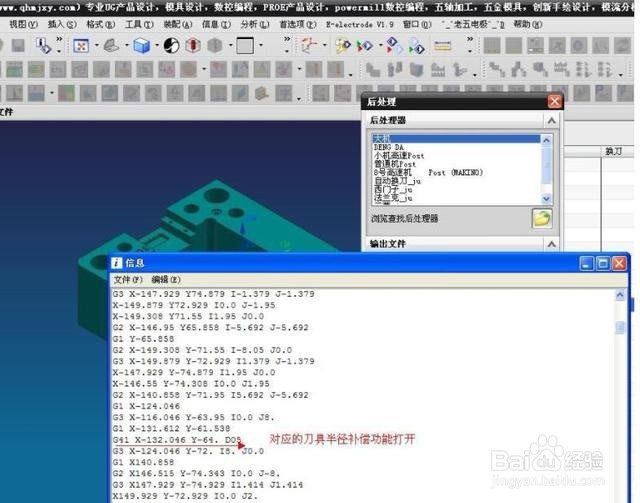This screenshot has height=503, width=640.
Task: Click the yellow folder browse postprocessor icon
Action: (x=542, y=218)
